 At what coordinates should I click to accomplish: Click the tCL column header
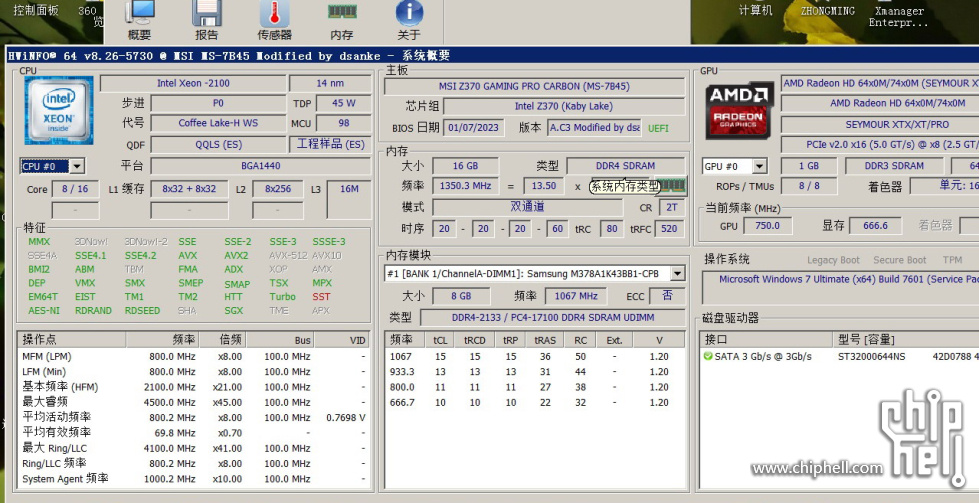coord(440,340)
